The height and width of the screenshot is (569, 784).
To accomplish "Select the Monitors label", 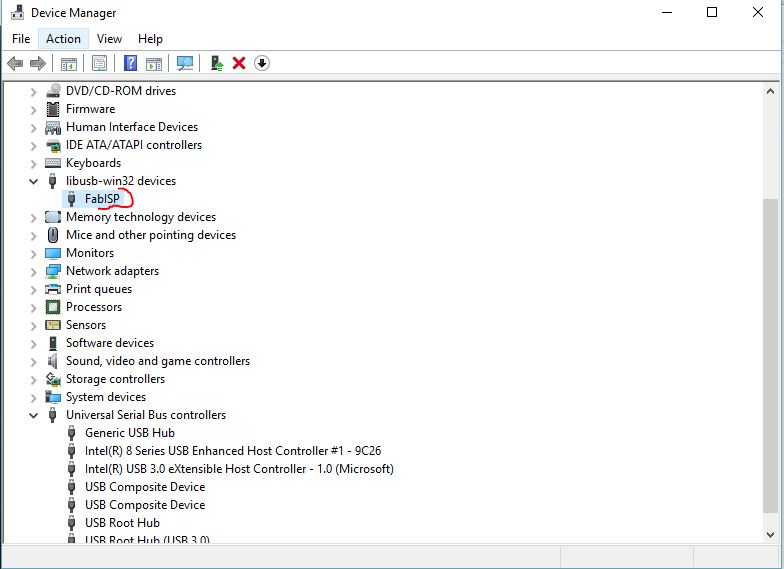I will (x=90, y=253).
